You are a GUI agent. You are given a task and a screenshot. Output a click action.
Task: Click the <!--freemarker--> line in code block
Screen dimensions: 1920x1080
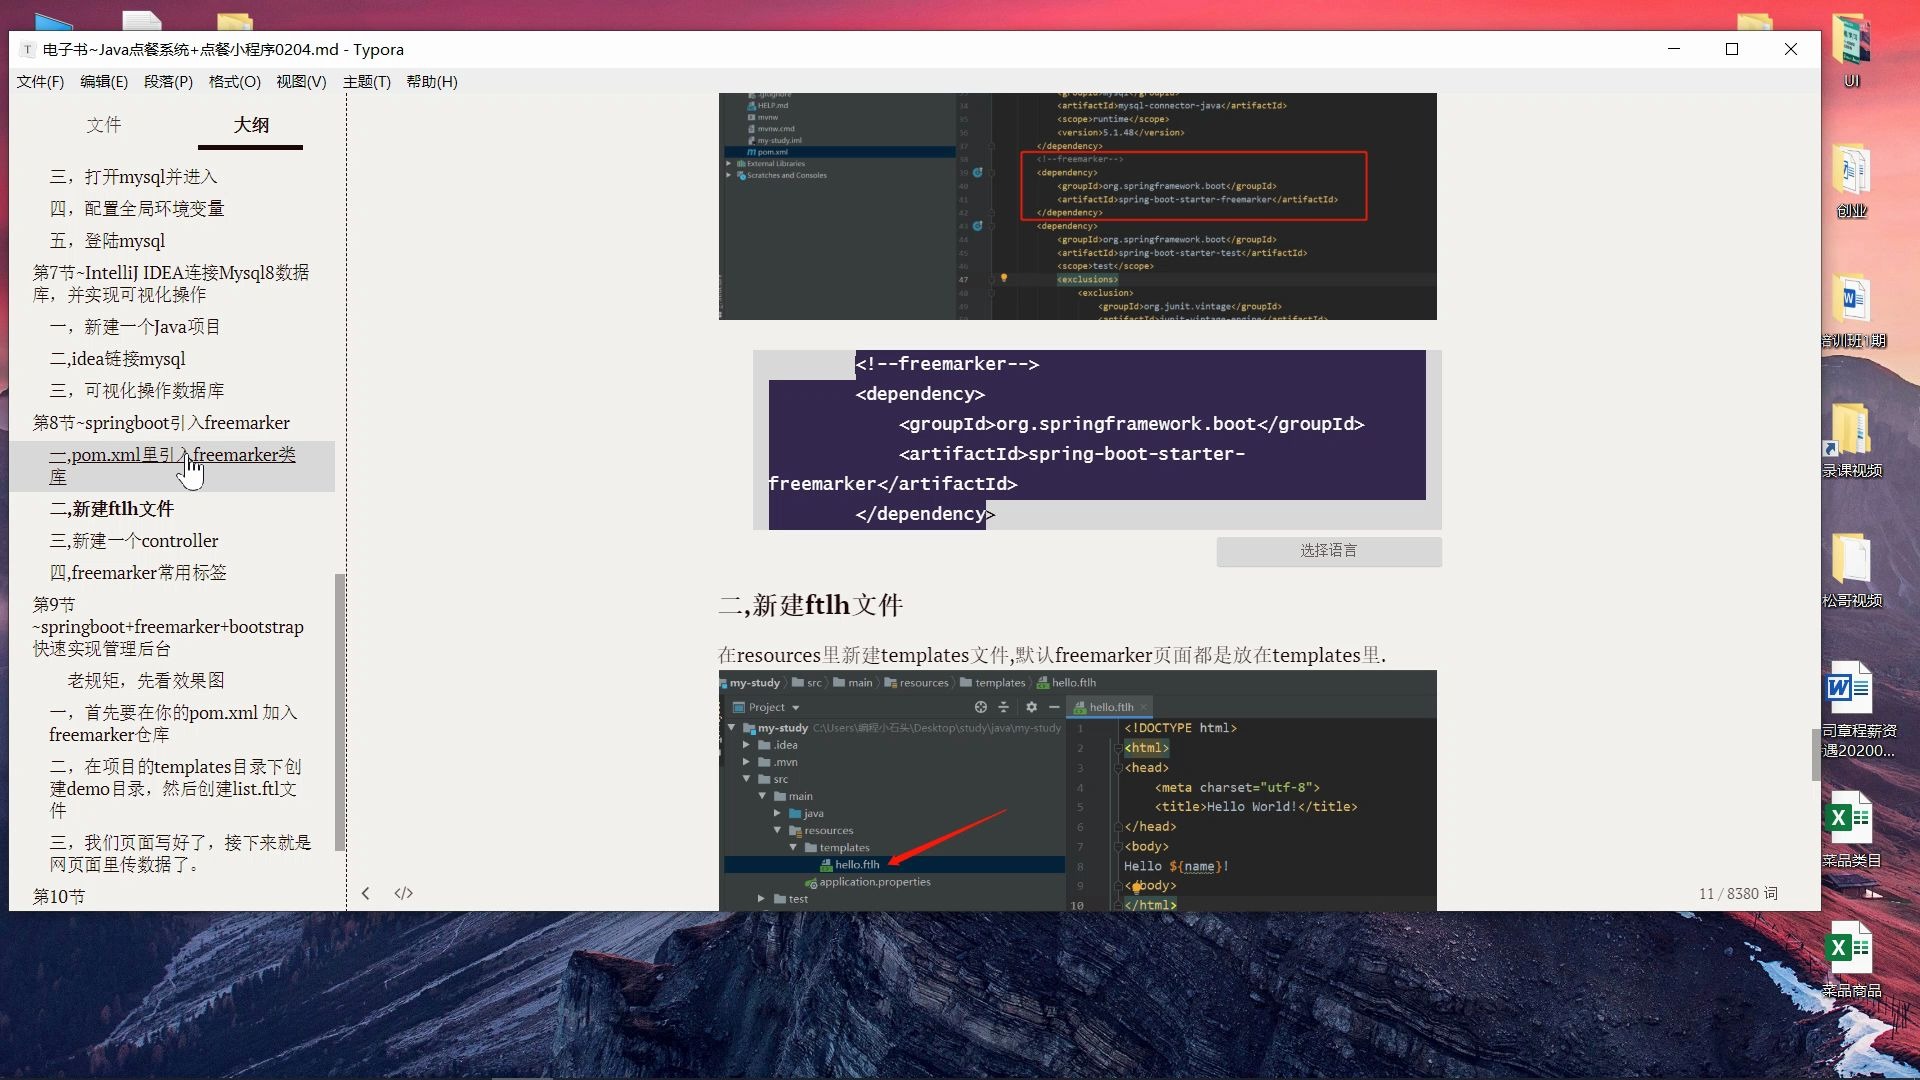947,364
